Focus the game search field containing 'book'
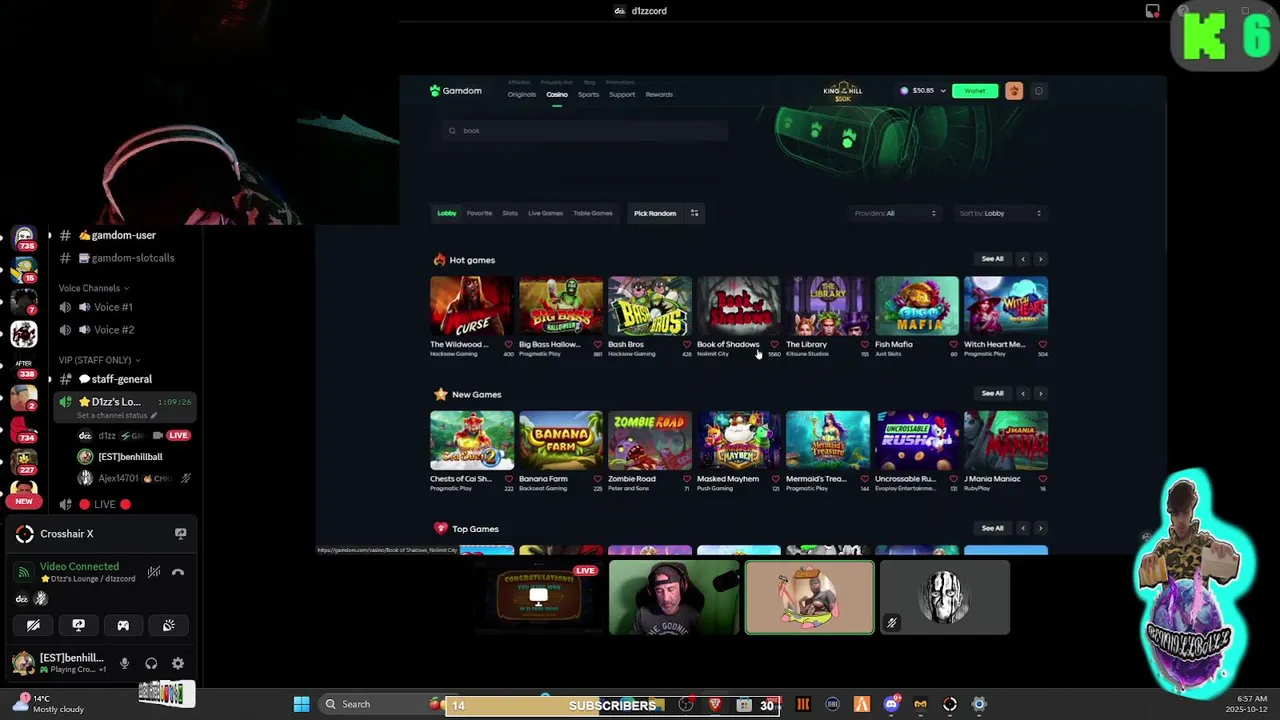This screenshot has height=720, width=1280. [585, 131]
